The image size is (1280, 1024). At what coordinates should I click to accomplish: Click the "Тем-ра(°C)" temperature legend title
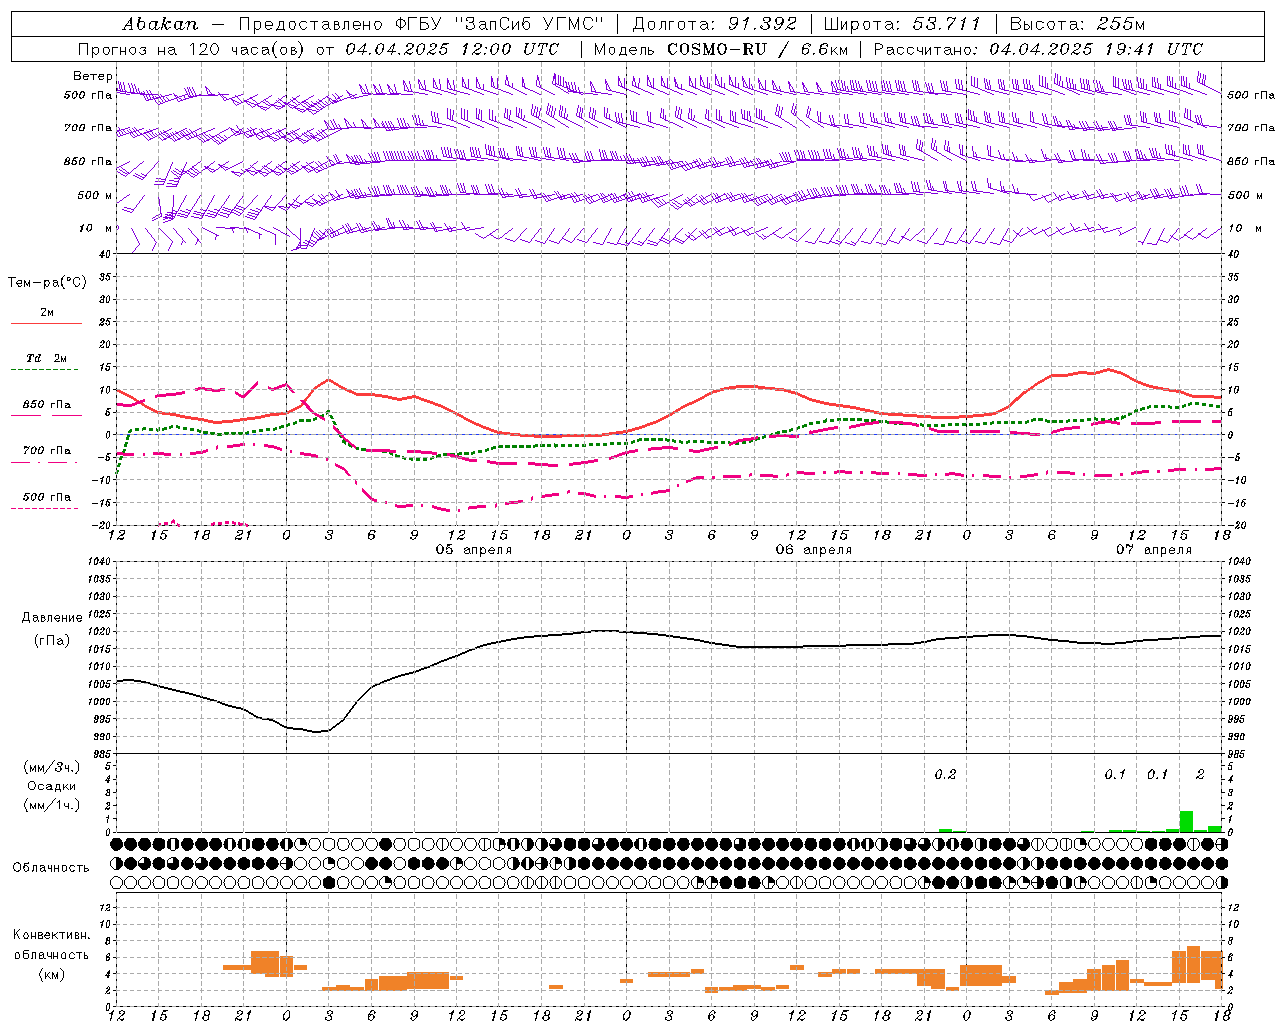[x=47, y=283]
